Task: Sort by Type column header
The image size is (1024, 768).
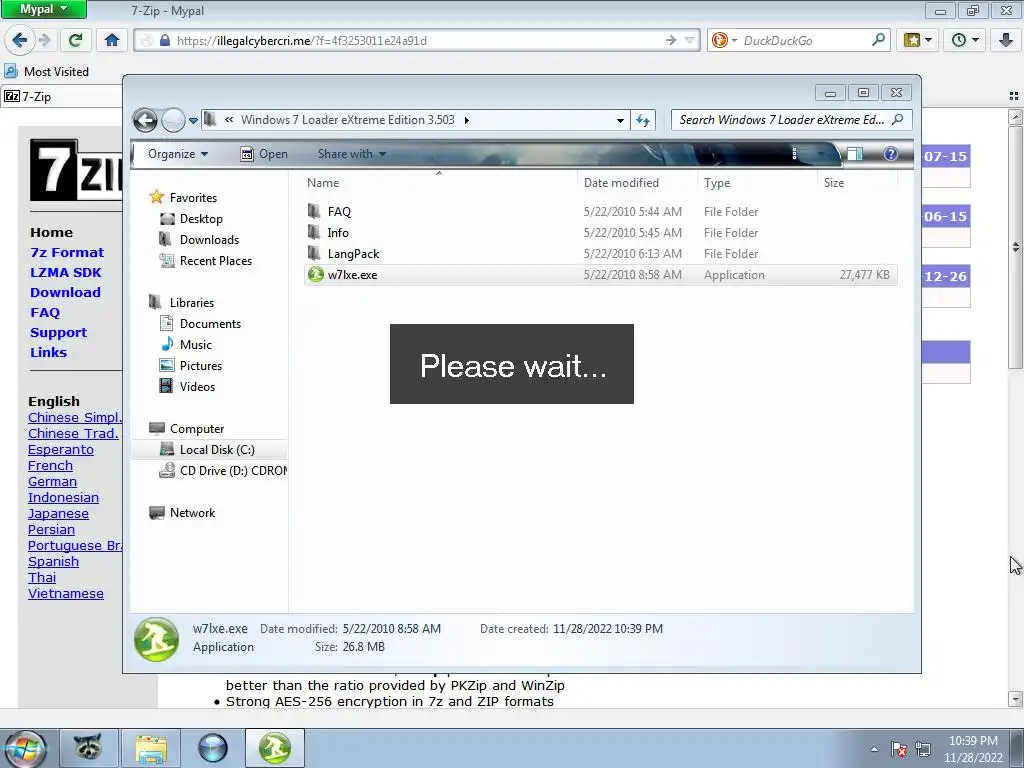Action: click(758, 183)
